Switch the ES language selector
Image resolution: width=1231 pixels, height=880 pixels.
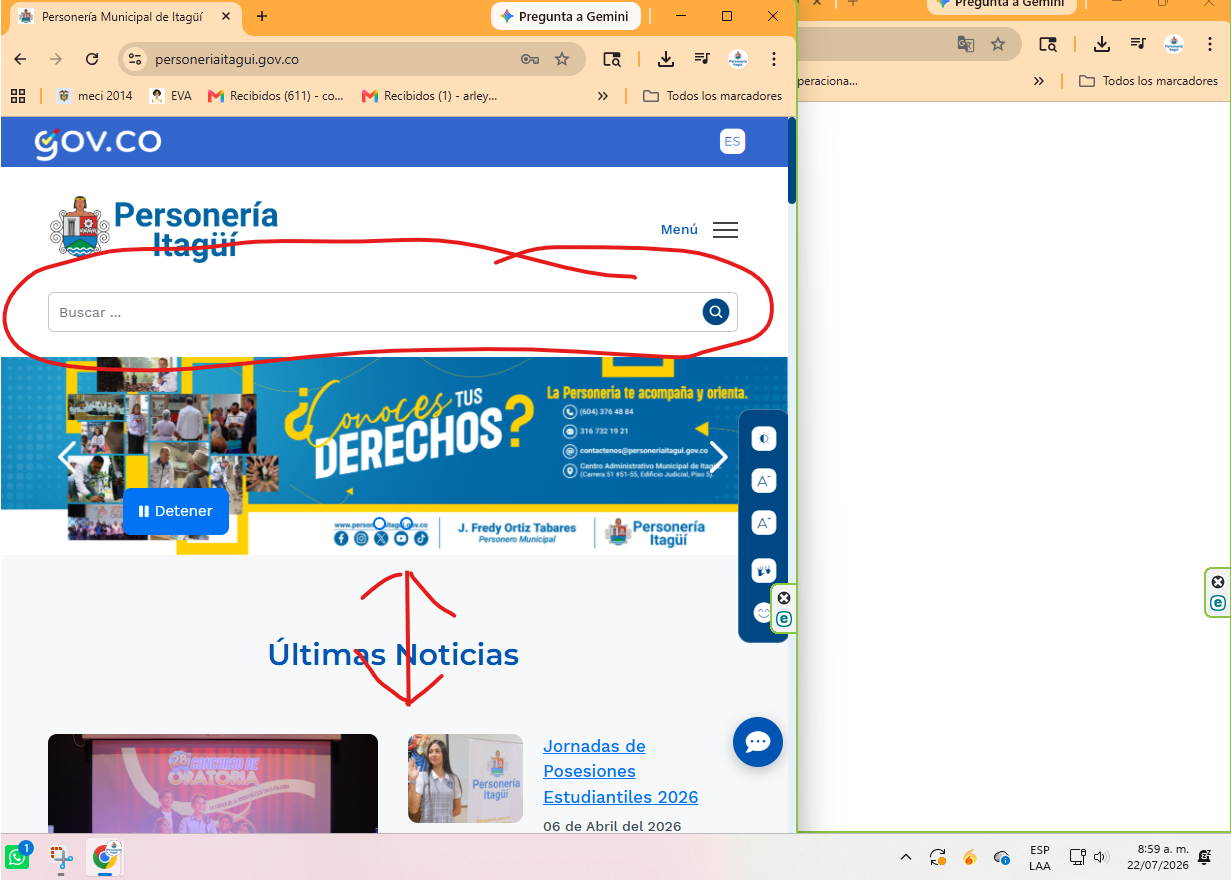(x=732, y=141)
